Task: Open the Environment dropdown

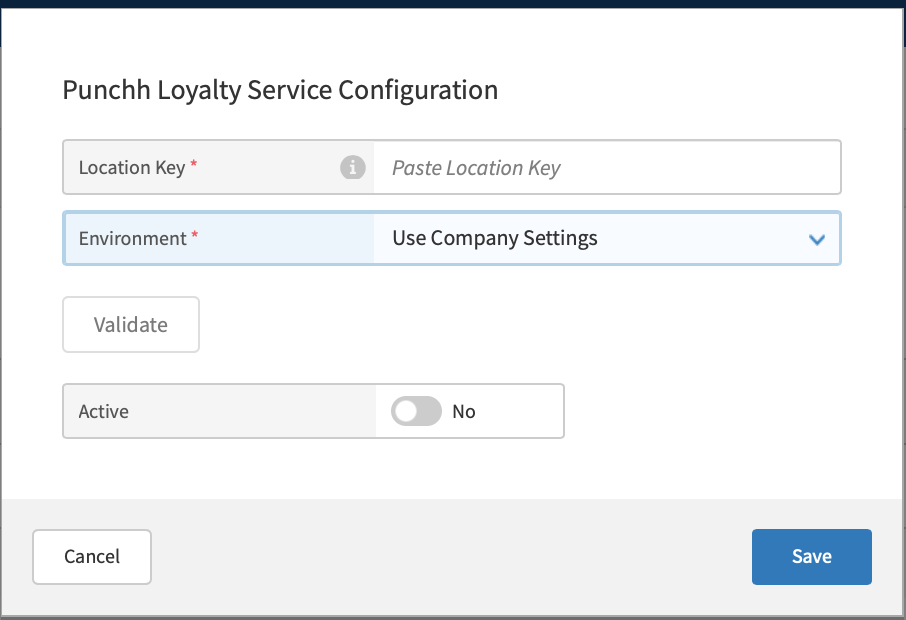Action: pos(606,238)
